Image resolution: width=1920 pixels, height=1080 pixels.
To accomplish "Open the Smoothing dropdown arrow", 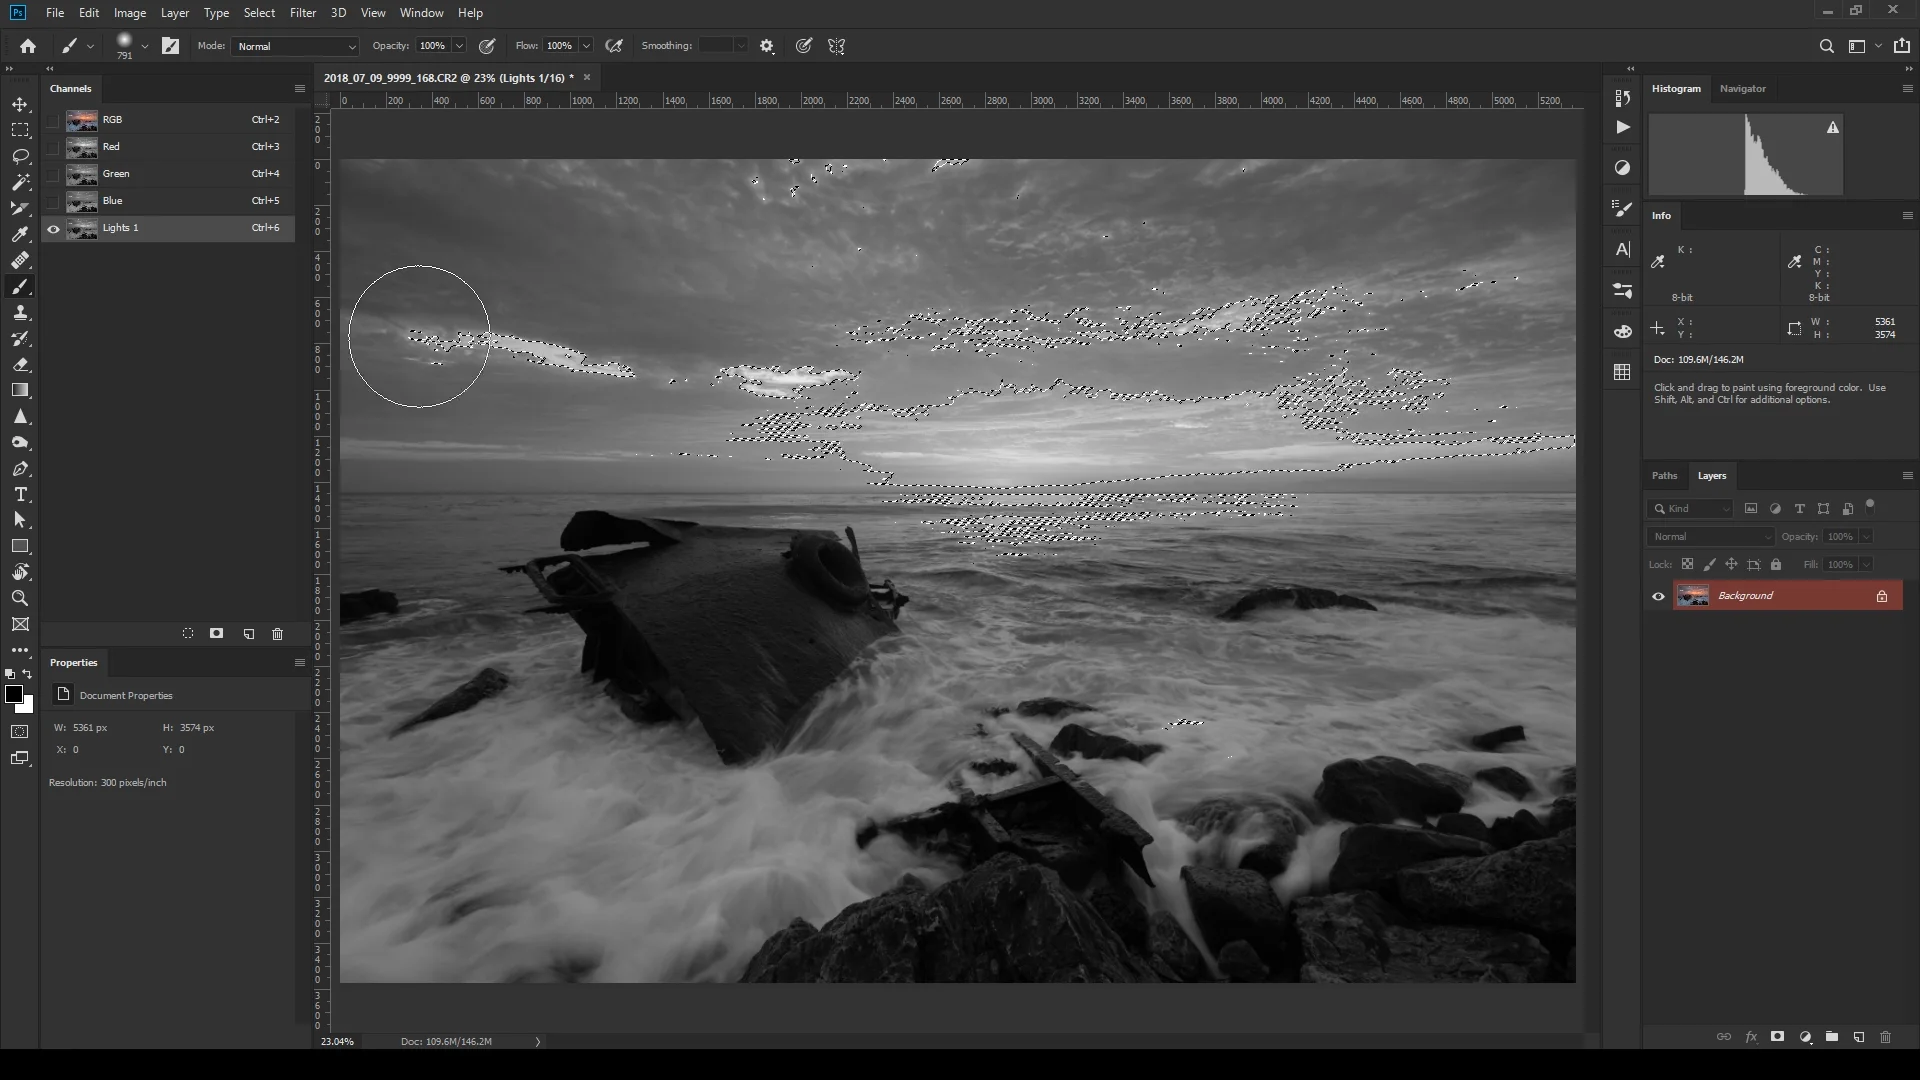I will pyautogui.click(x=740, y=46).
